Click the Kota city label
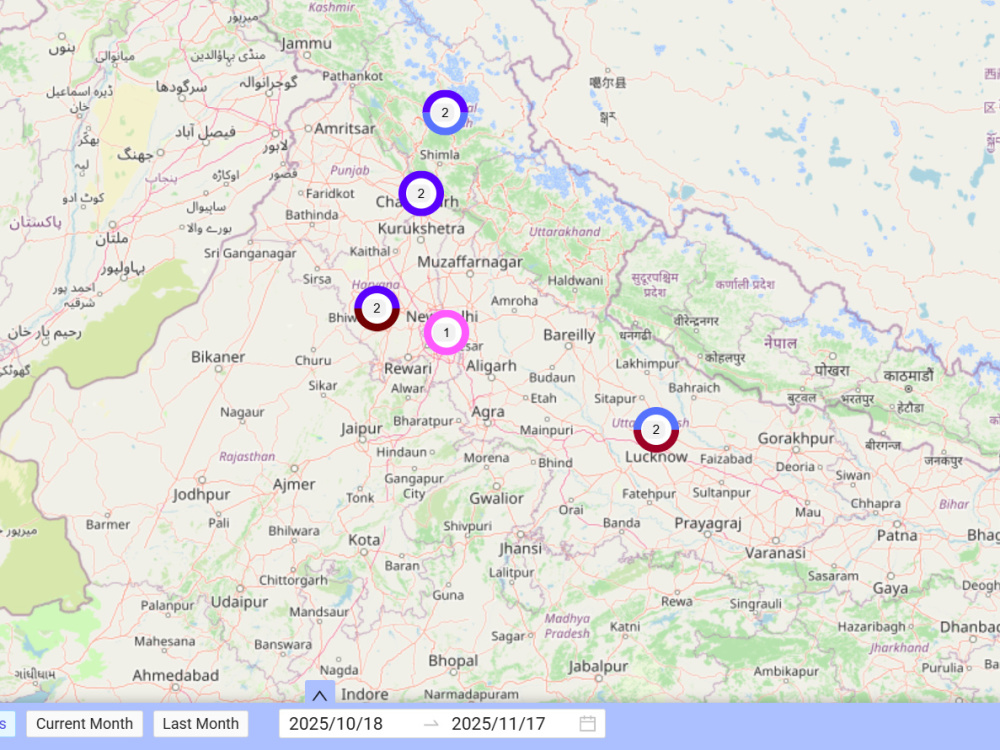 pyautogui.click(x=364, y=540)
